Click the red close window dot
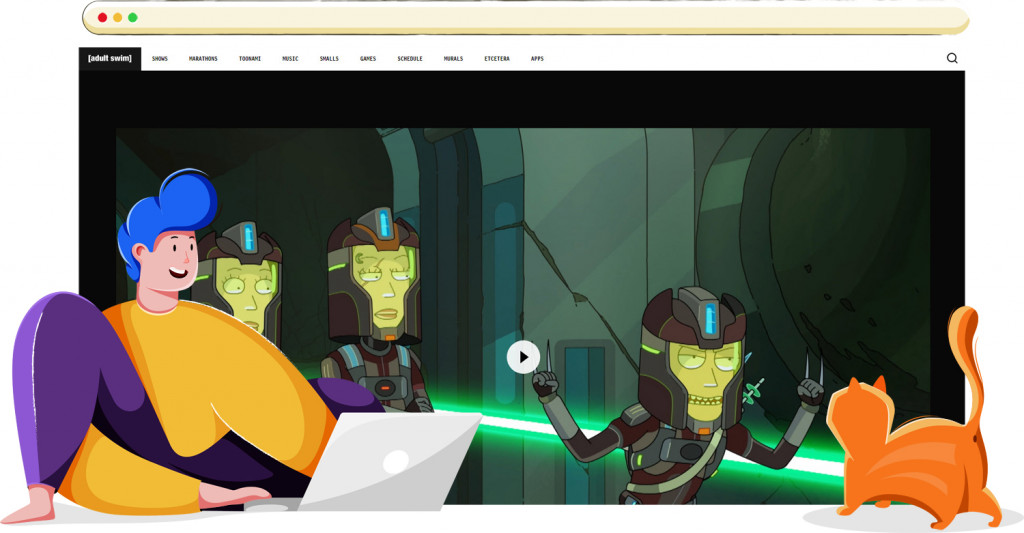Screen dimensions: 1024x533 103,18
